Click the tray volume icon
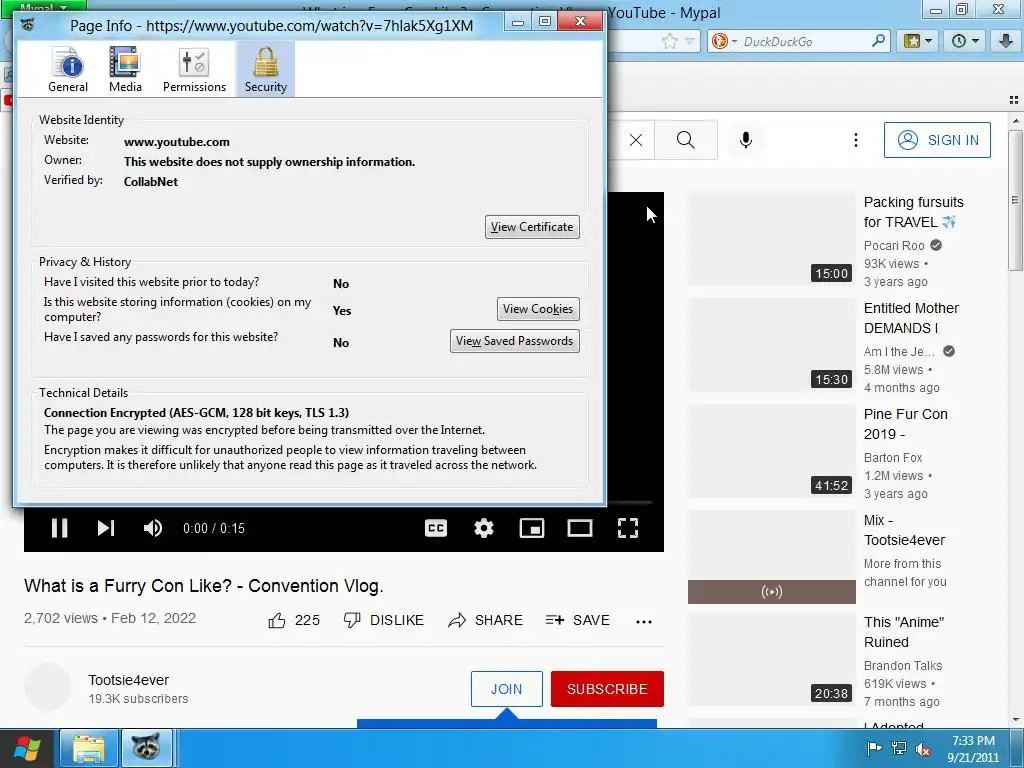The image size is (1024, 768). (x=923, y=749)
